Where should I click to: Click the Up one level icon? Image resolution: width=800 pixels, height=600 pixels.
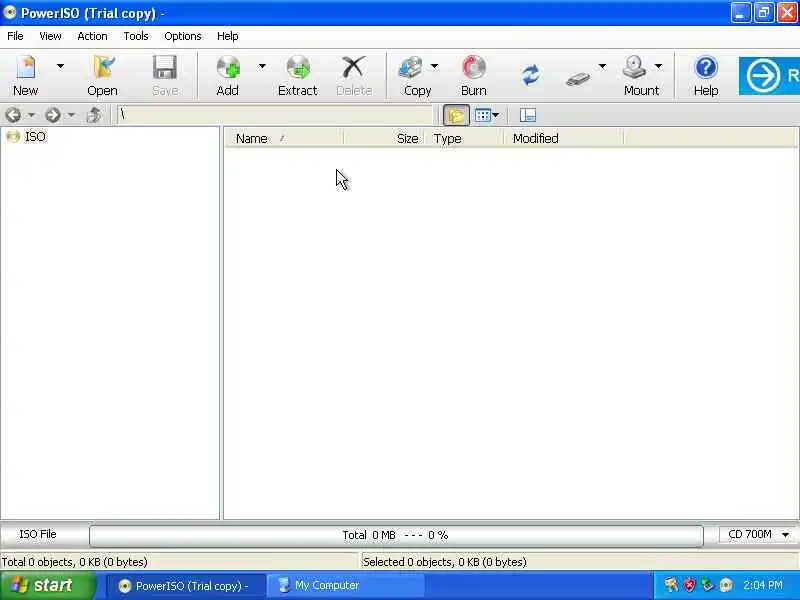pyautogui.click(x=93, y=115)
